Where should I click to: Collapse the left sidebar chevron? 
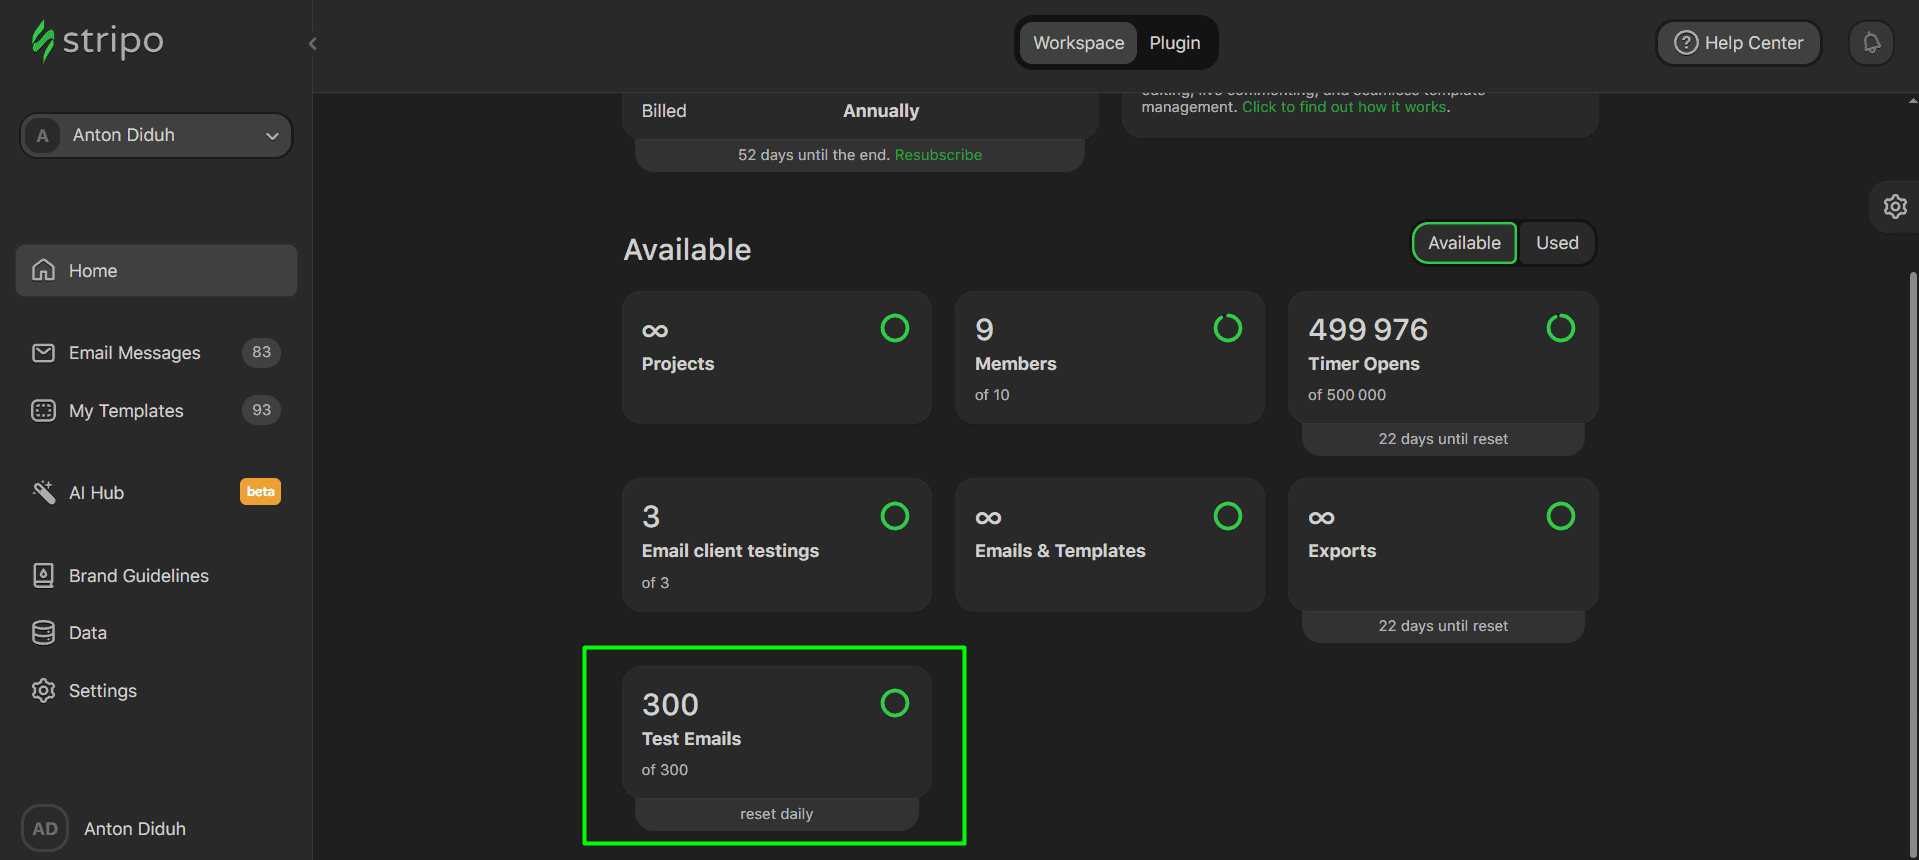tap(313, 43)
